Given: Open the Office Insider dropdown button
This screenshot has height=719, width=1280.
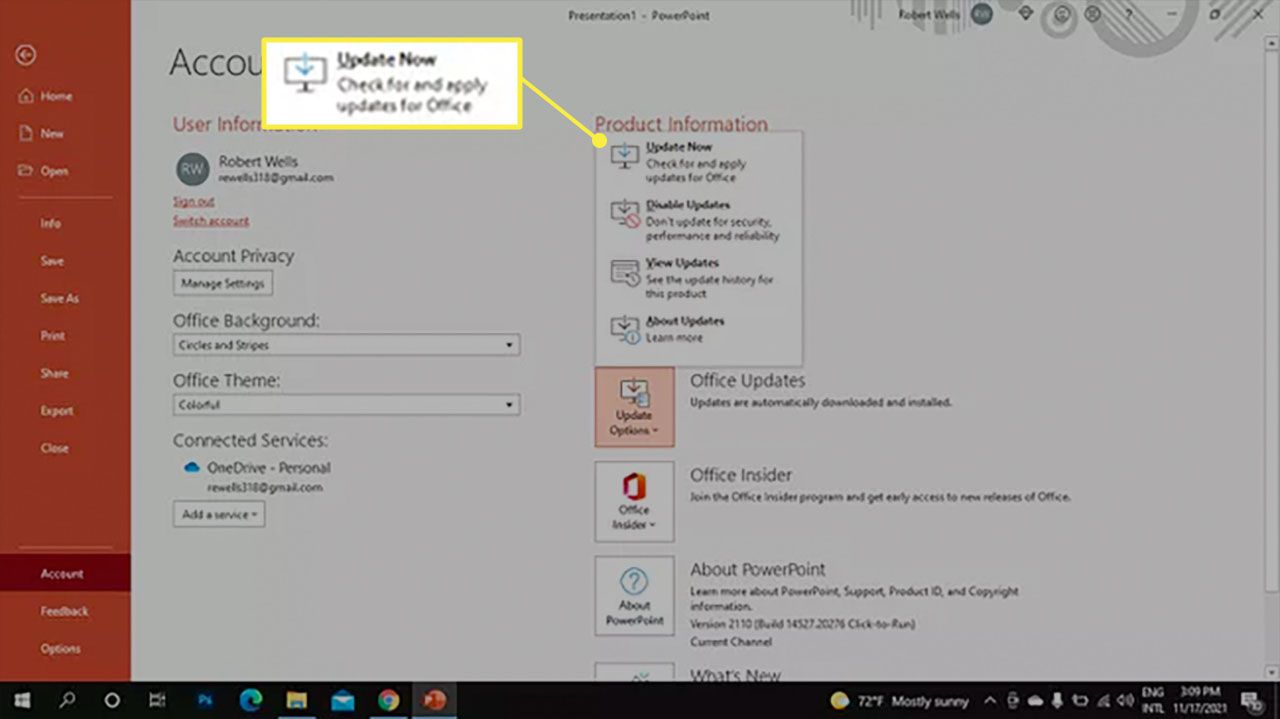Looking at the screenshot, I should pos(634,501).
